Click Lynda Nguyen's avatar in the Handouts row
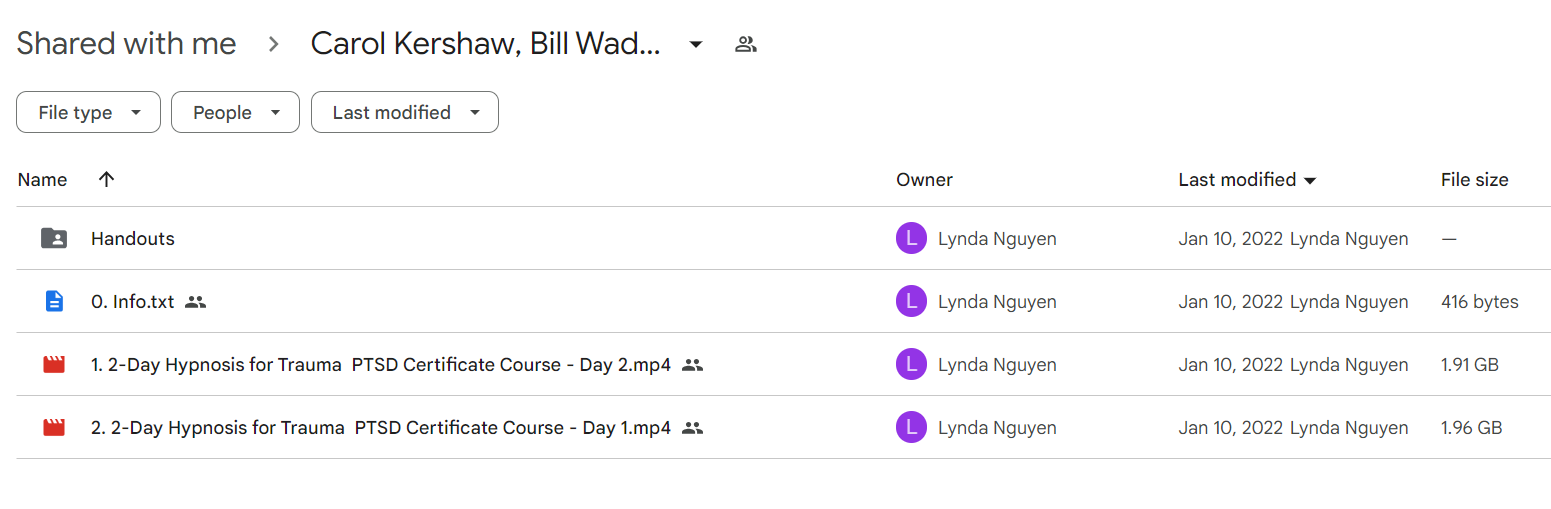This screenshot has height=509, width=1551. (x=911, y=238)
